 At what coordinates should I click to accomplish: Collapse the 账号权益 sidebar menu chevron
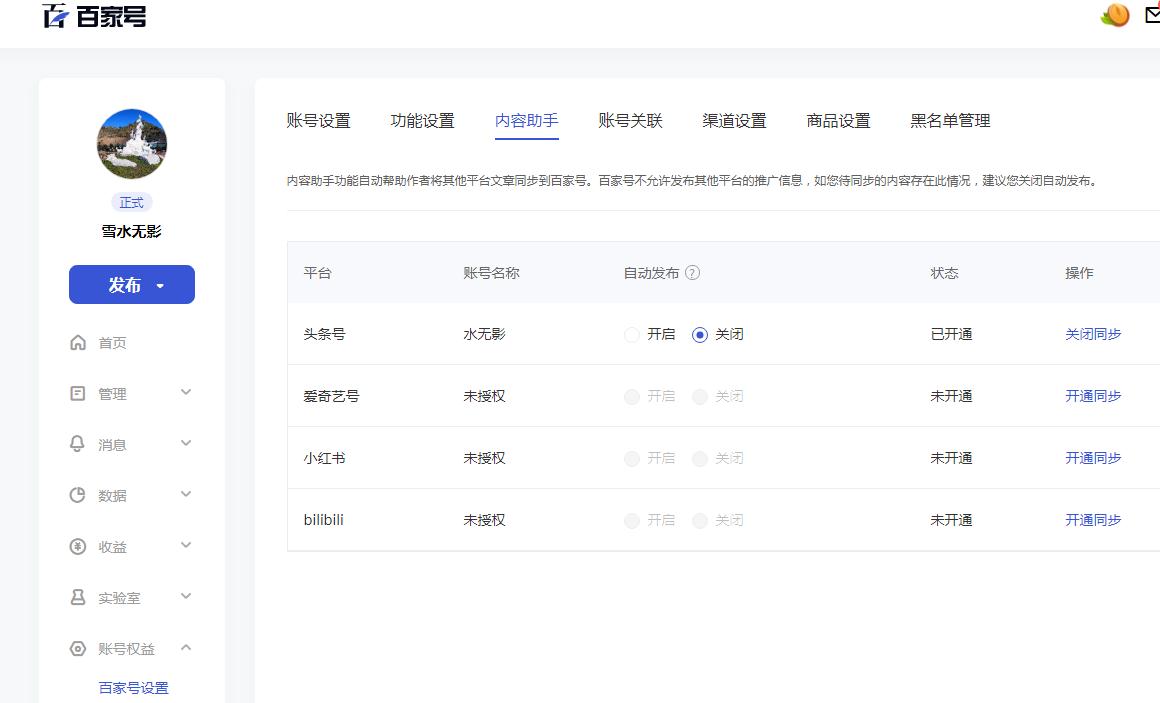pos(186,648)
